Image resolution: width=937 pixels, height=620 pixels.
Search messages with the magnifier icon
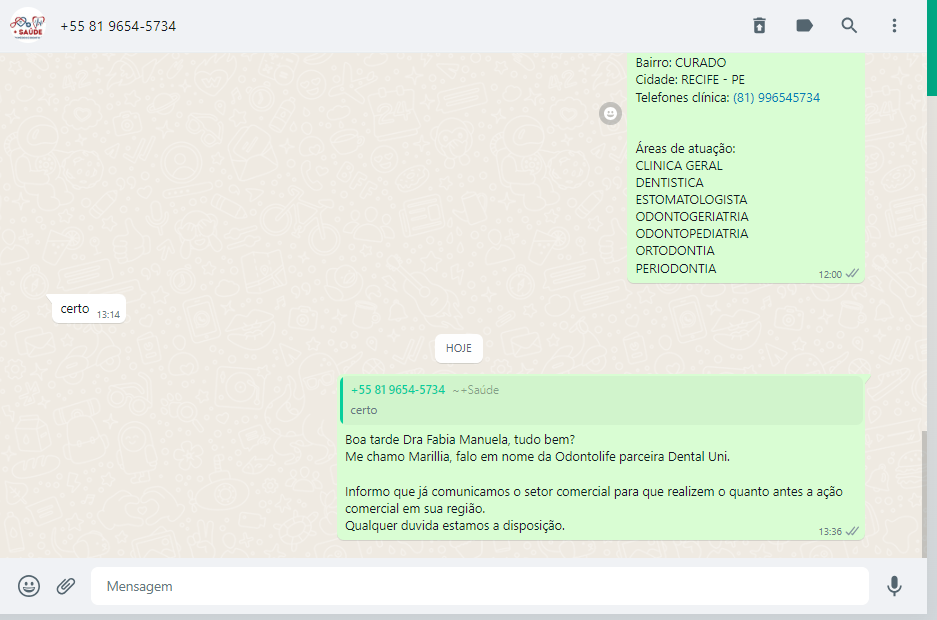[849, 26]
